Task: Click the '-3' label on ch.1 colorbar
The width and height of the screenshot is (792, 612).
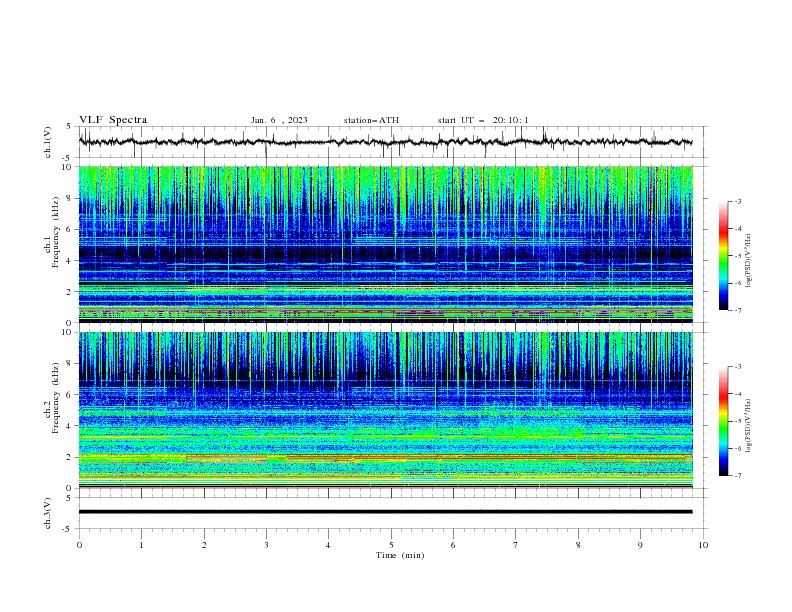Action: [737, 201]
